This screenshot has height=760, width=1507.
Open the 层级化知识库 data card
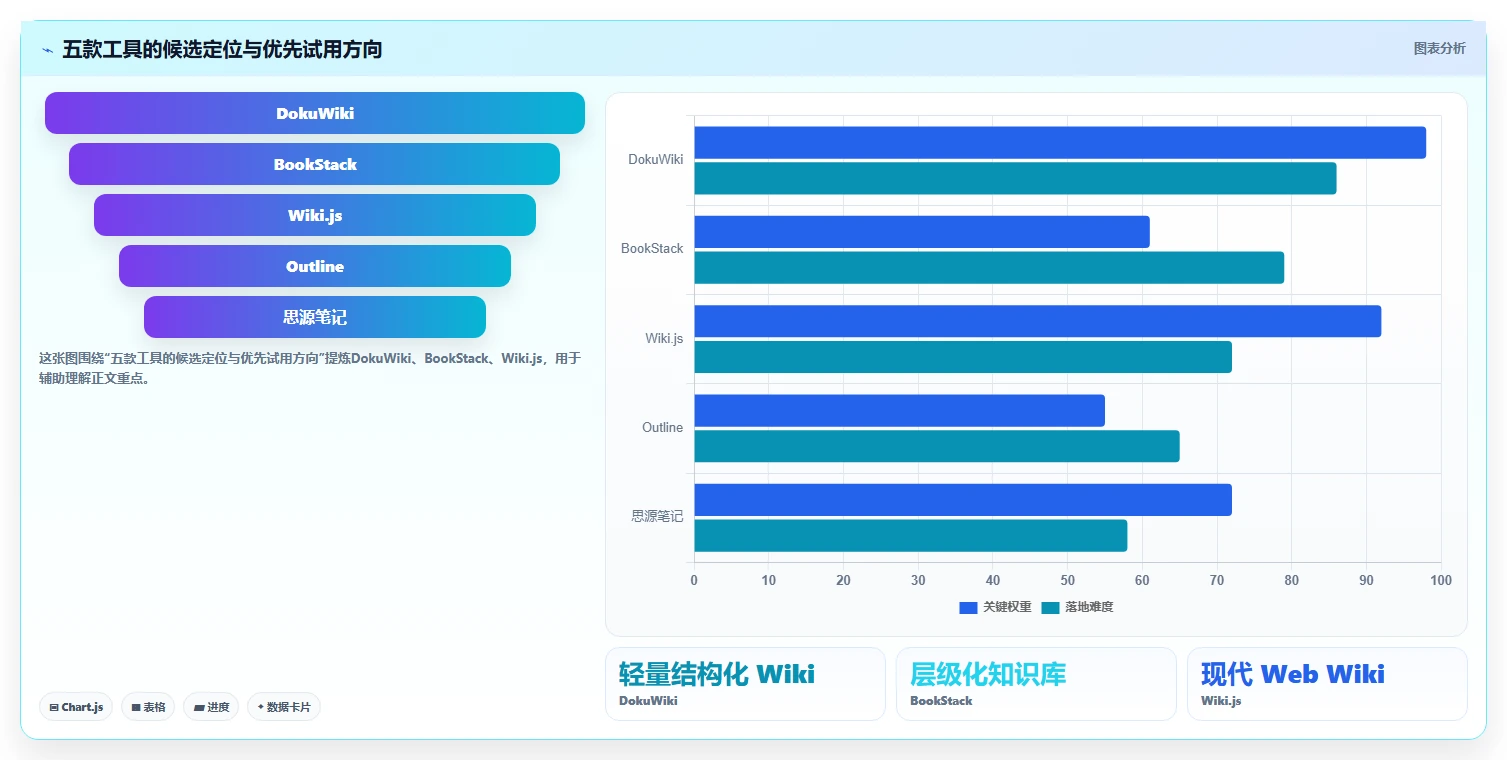point(1036,684)
